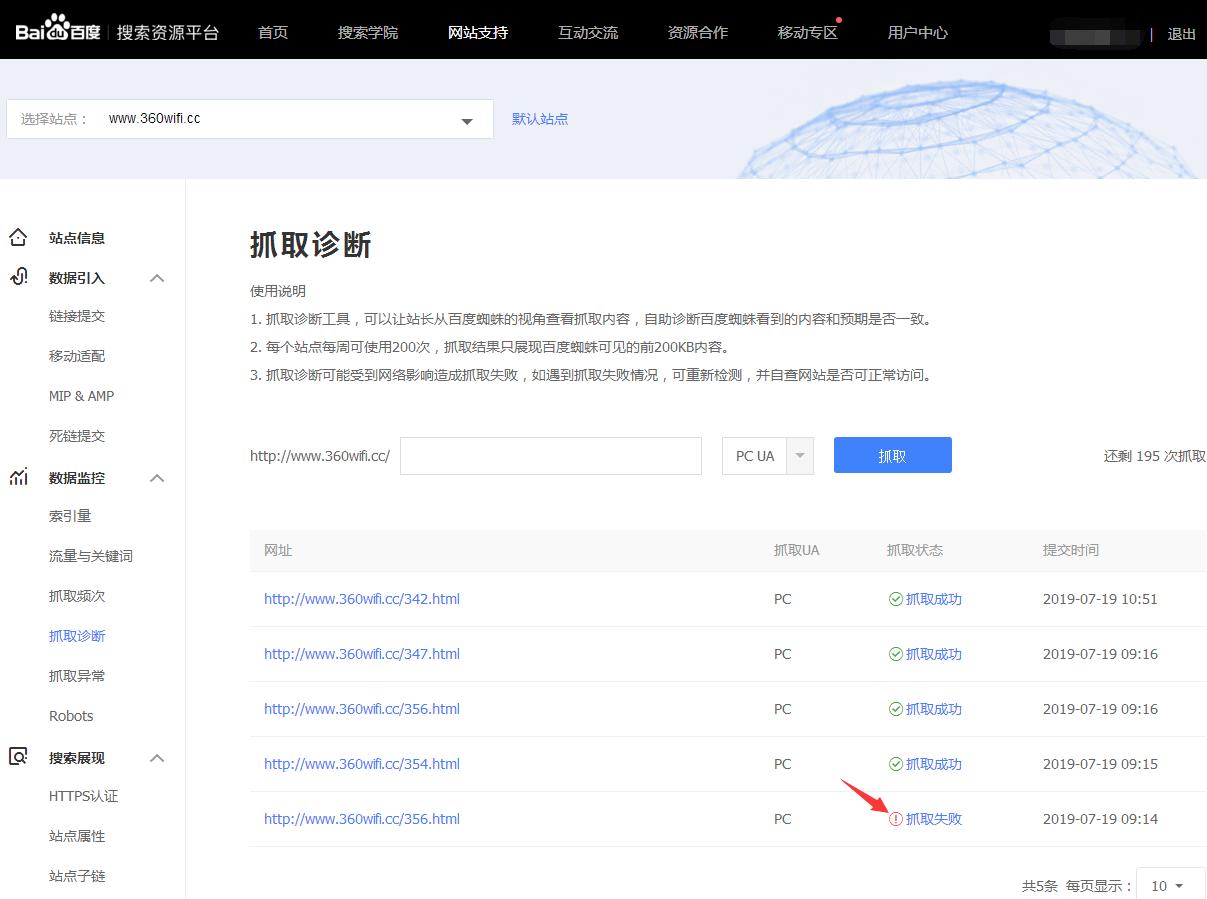Click the 数据引入 section icon

tap(17, 277)
